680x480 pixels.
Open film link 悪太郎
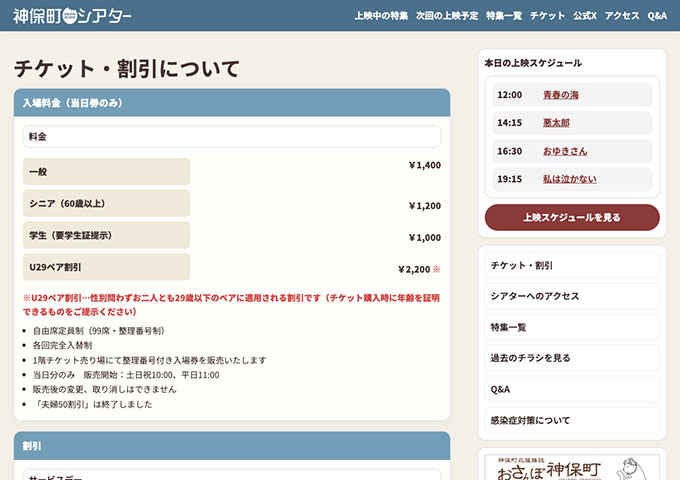(x=556, y=123)
